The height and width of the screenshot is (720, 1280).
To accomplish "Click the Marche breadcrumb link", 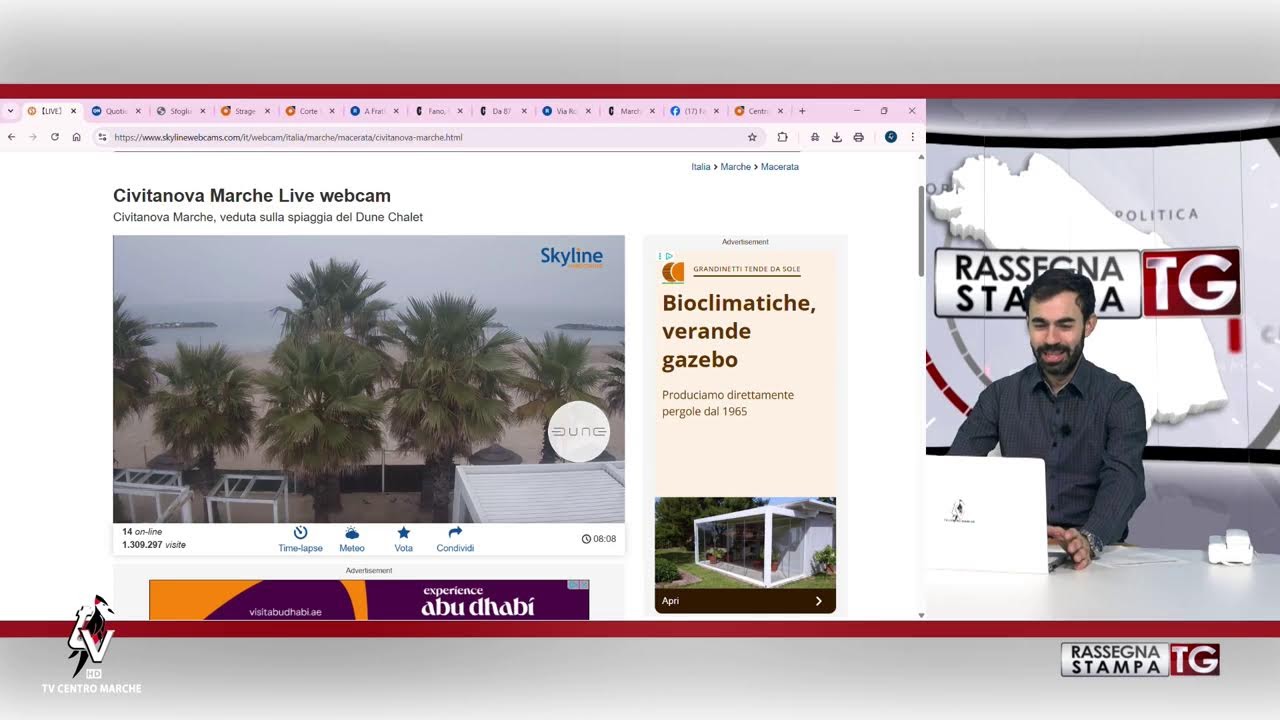I will (x=735, y=167).
